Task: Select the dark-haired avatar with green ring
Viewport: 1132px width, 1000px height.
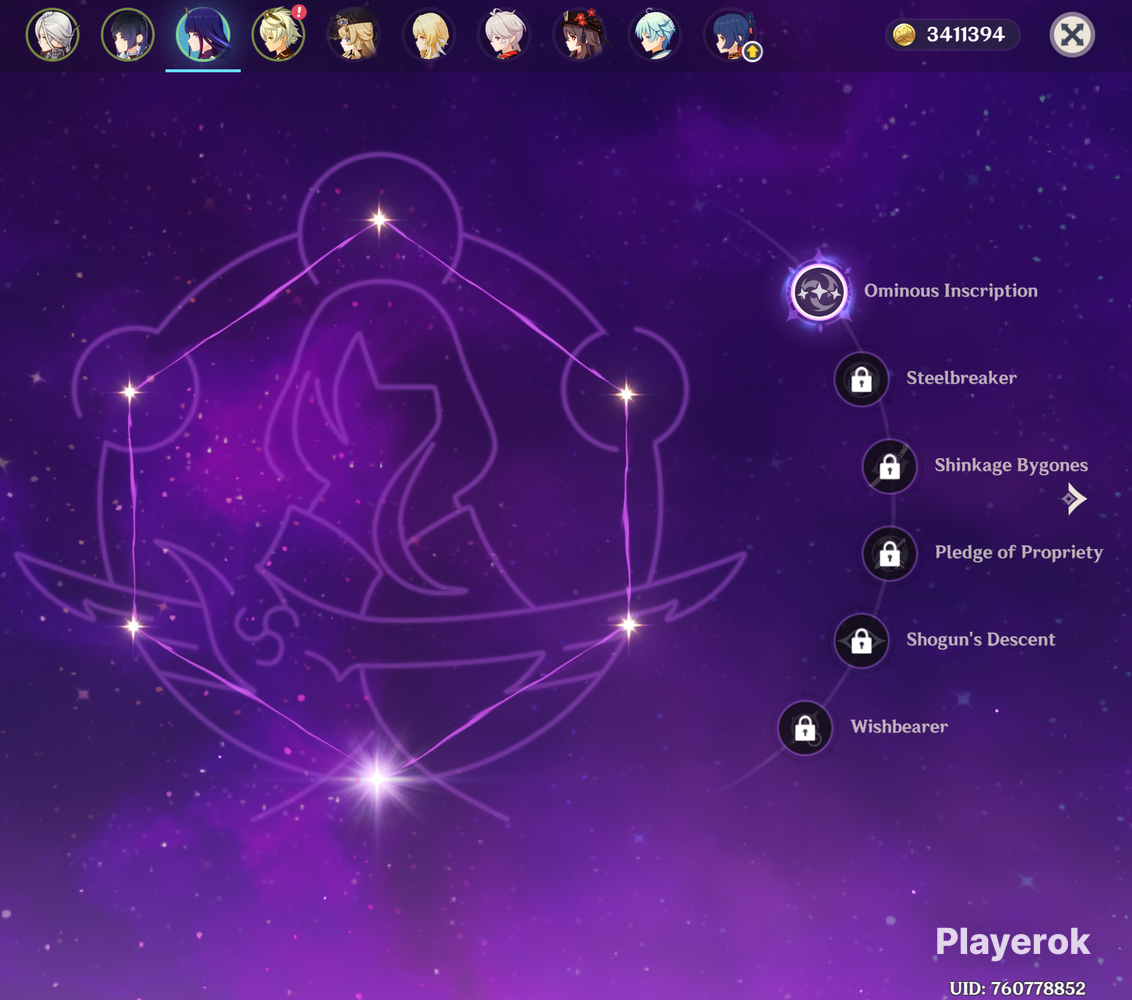Action: (x=128, y=34)
